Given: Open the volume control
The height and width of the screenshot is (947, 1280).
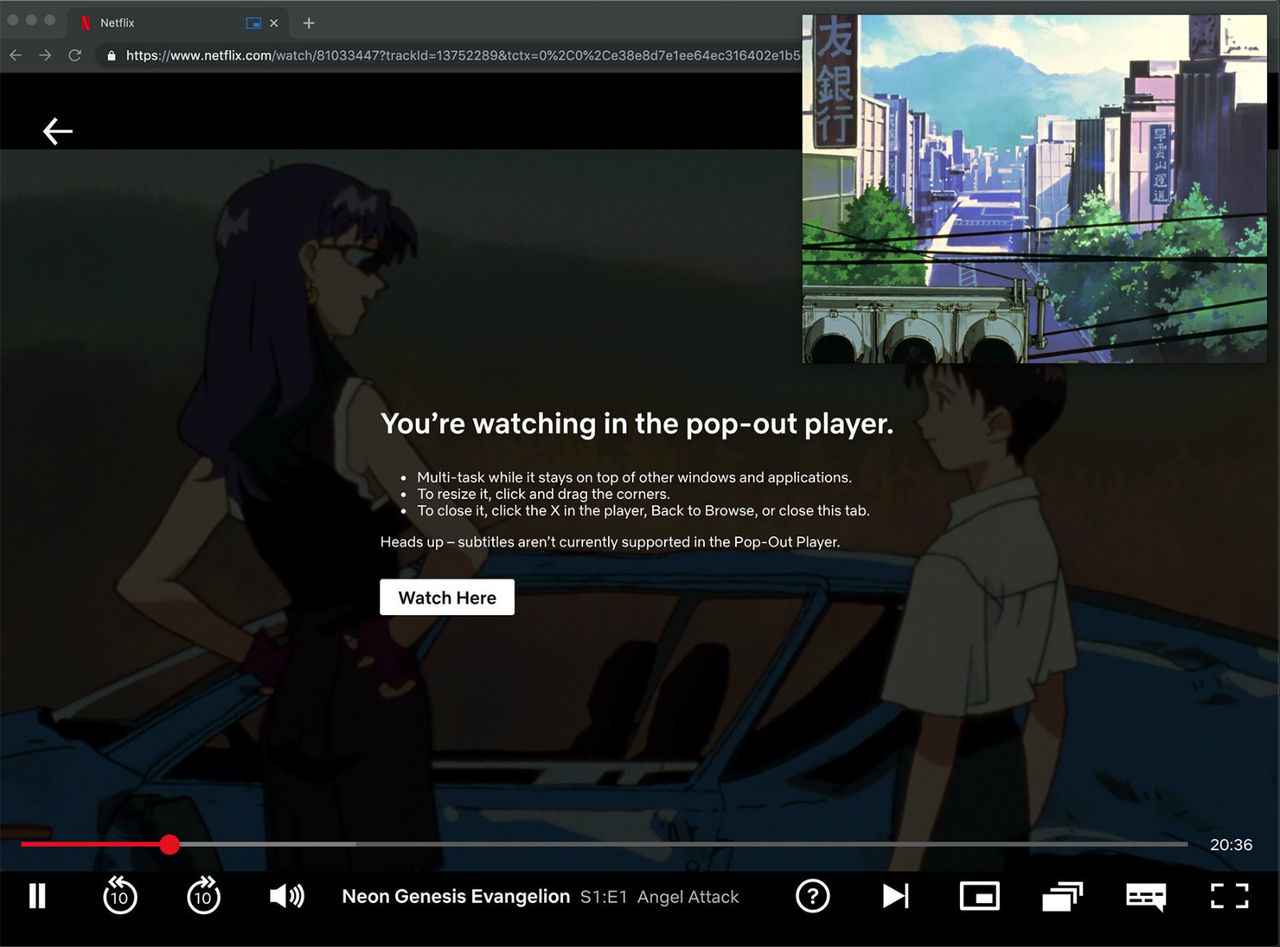Looking at the screenshot, I should [287, 896].
